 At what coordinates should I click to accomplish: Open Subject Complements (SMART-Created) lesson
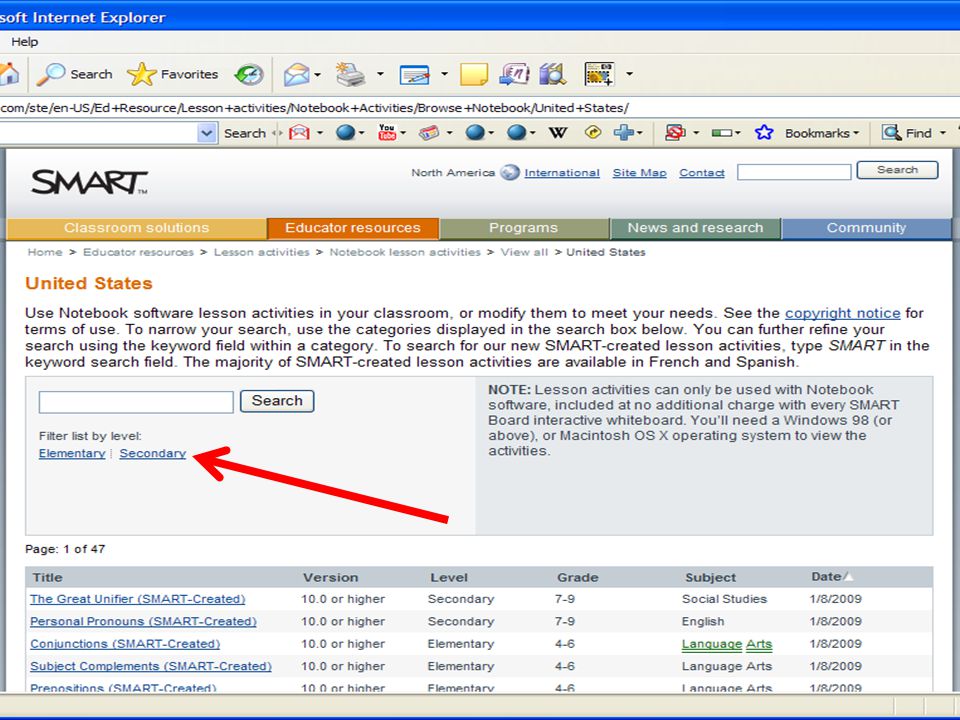pyautogui.click(x=151, y=666)
